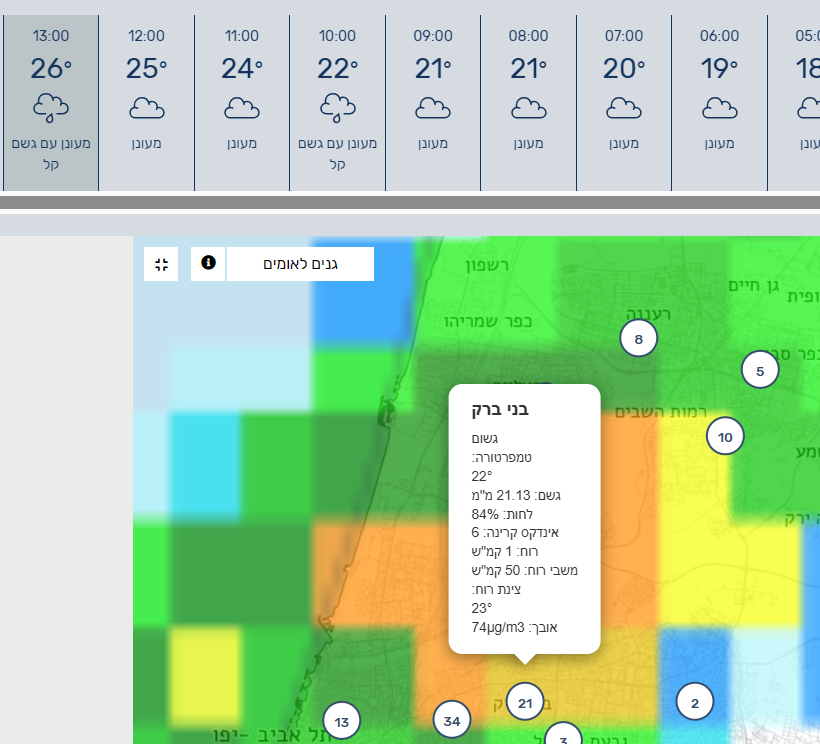Image resolution: width=820 pixels, height=744 pixels.
Task: Exit fullscreen map with the collapse icon
Action: (161, 264)
